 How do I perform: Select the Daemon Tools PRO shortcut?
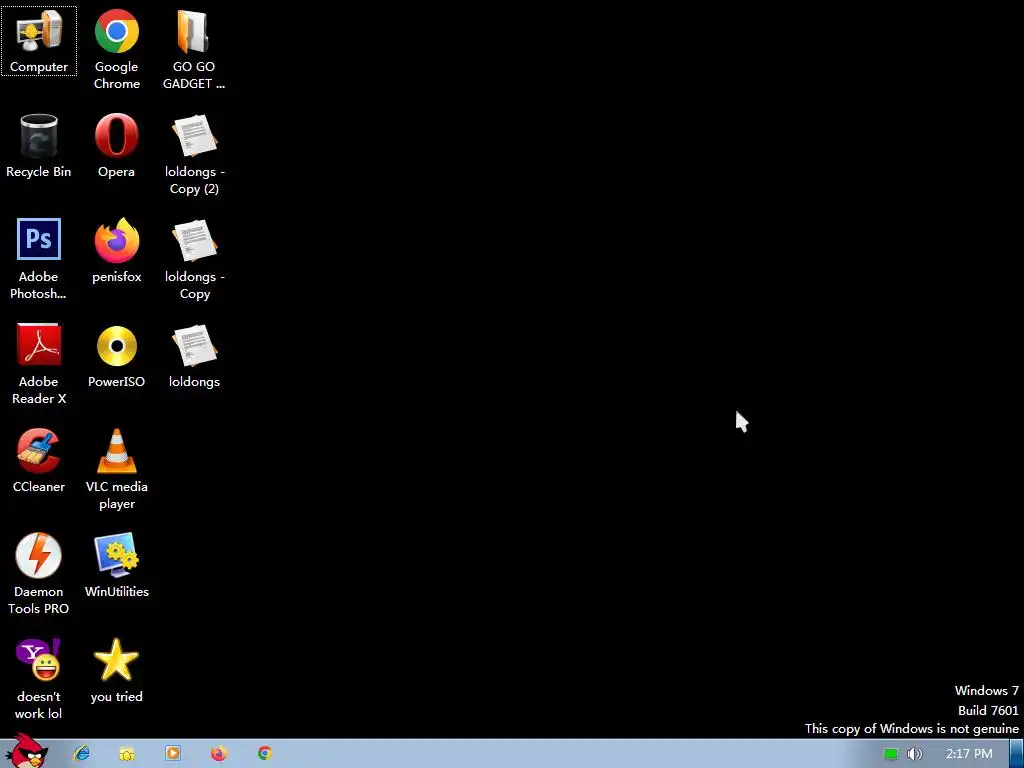39,575
